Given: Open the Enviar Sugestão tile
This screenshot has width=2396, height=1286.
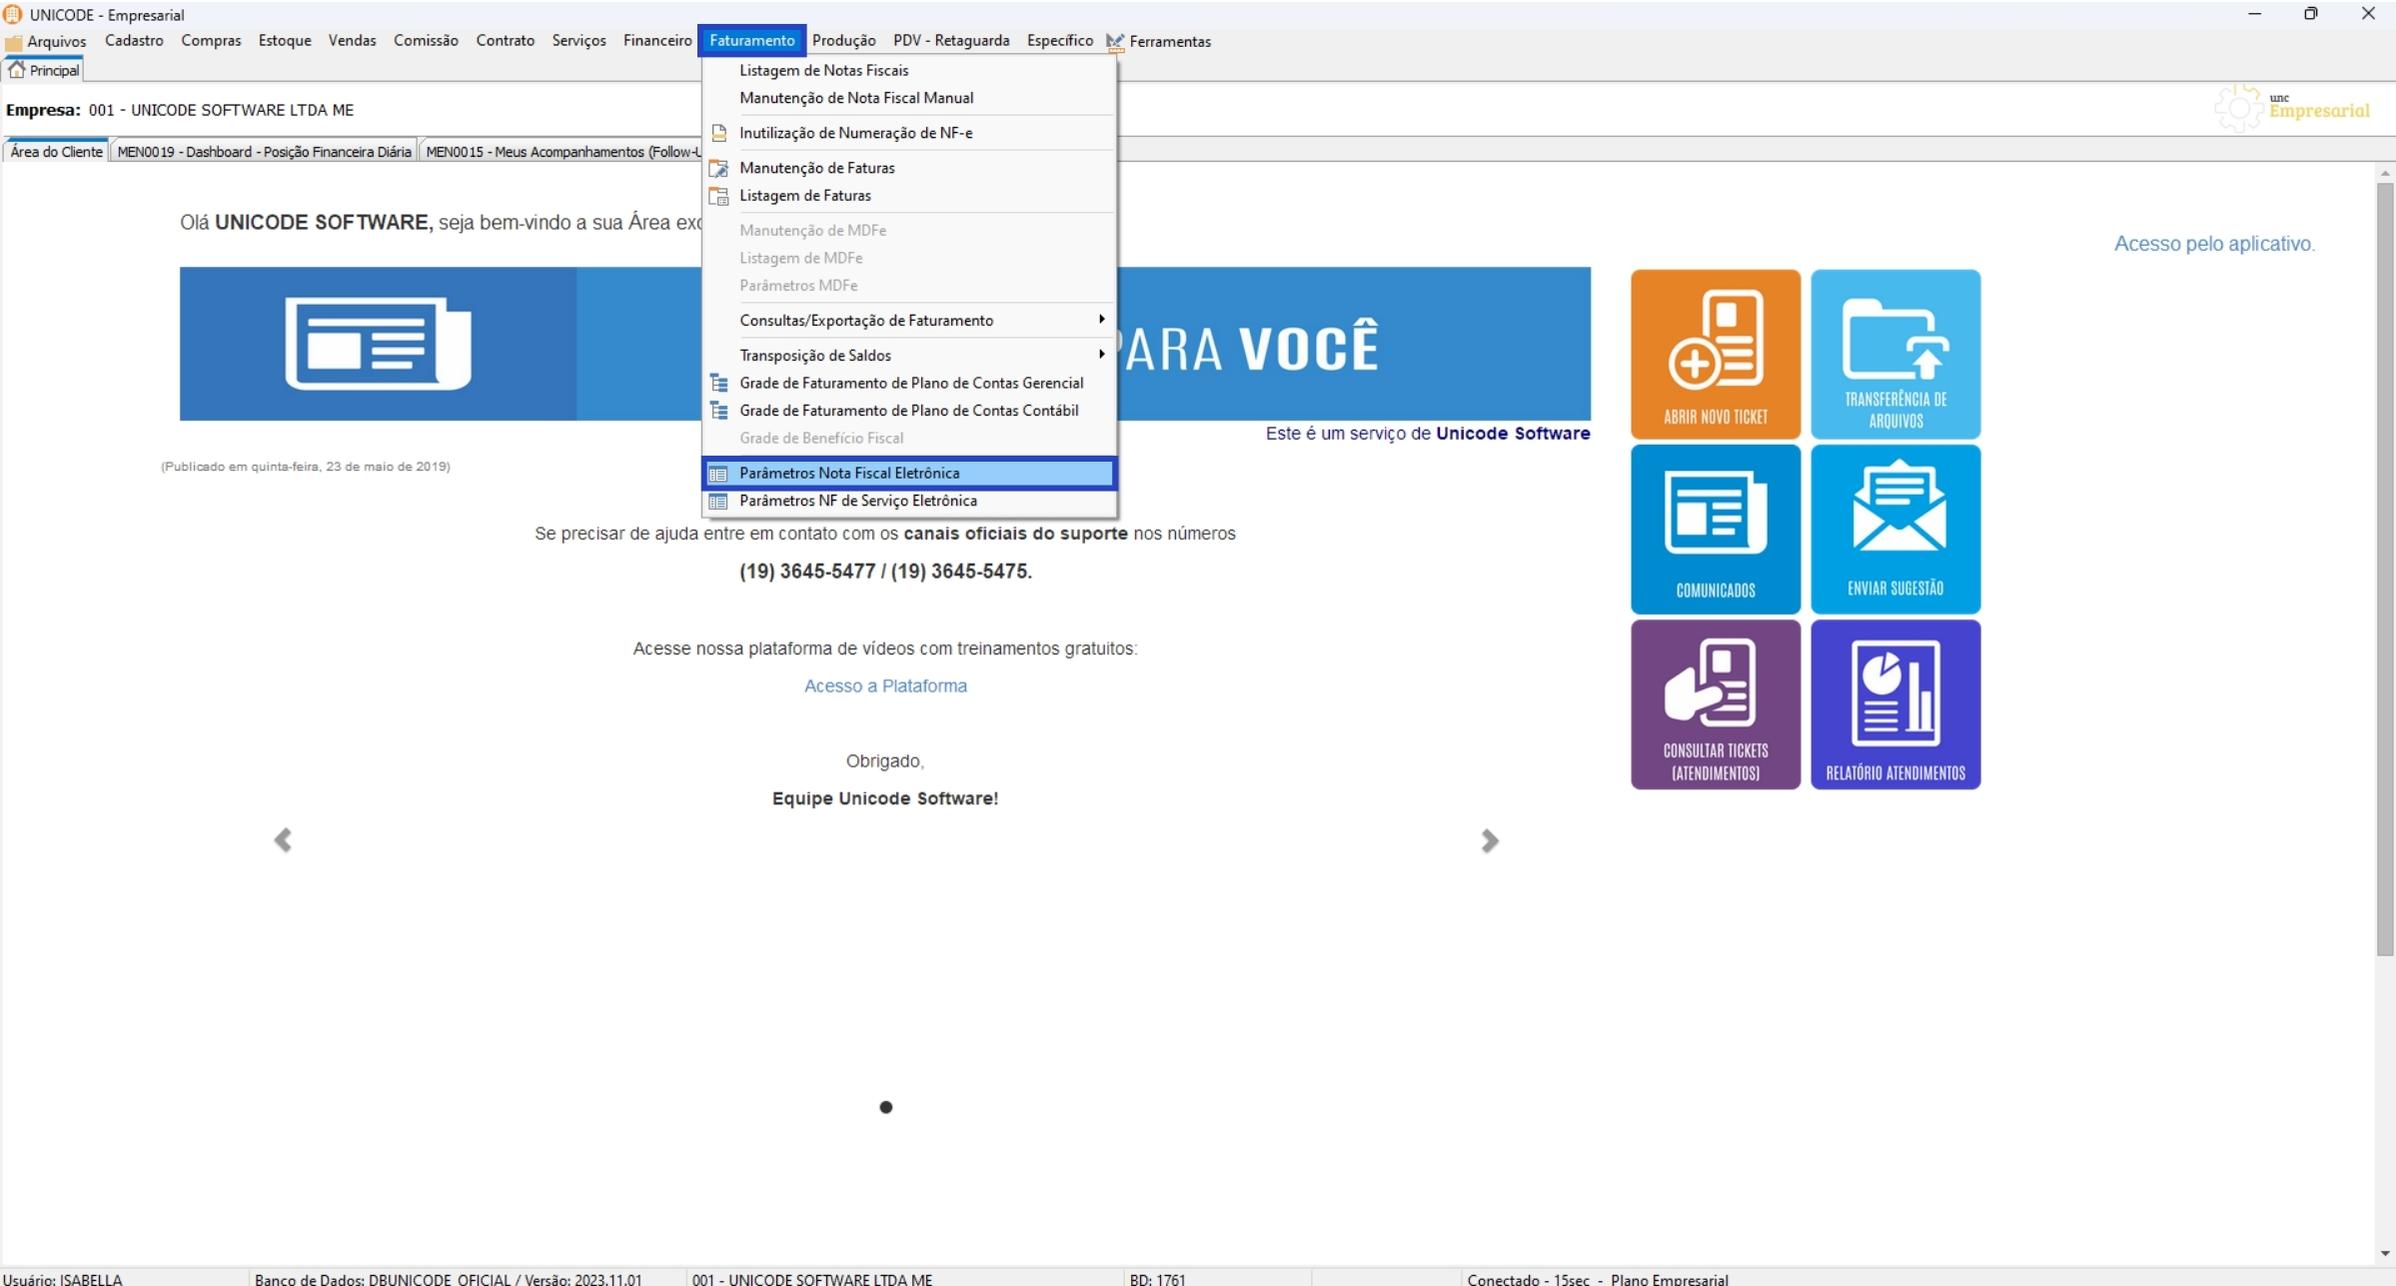Looking at the screenshot, I should [1894, 529].
